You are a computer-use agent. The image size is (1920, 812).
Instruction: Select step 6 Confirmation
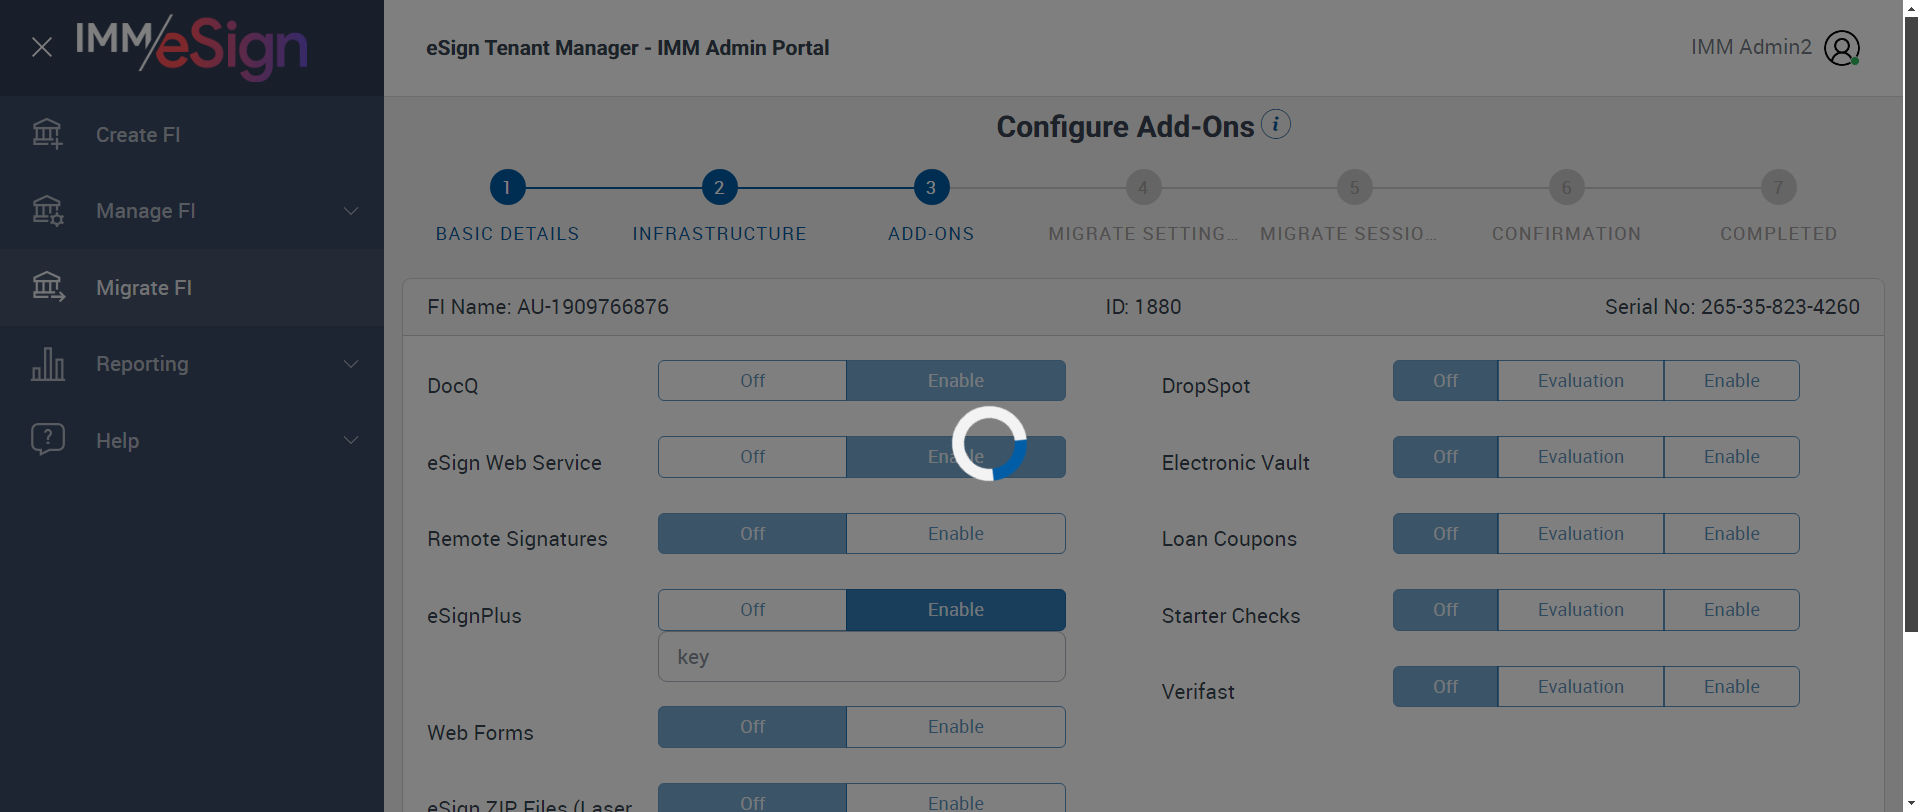pos(1567,187)
